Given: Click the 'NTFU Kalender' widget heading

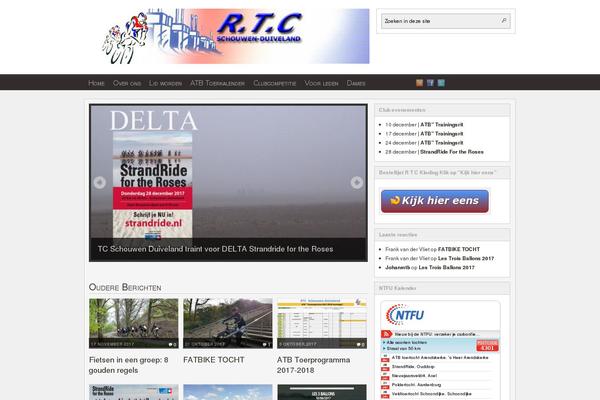Looking at the screenshot, I should (397, 288).
